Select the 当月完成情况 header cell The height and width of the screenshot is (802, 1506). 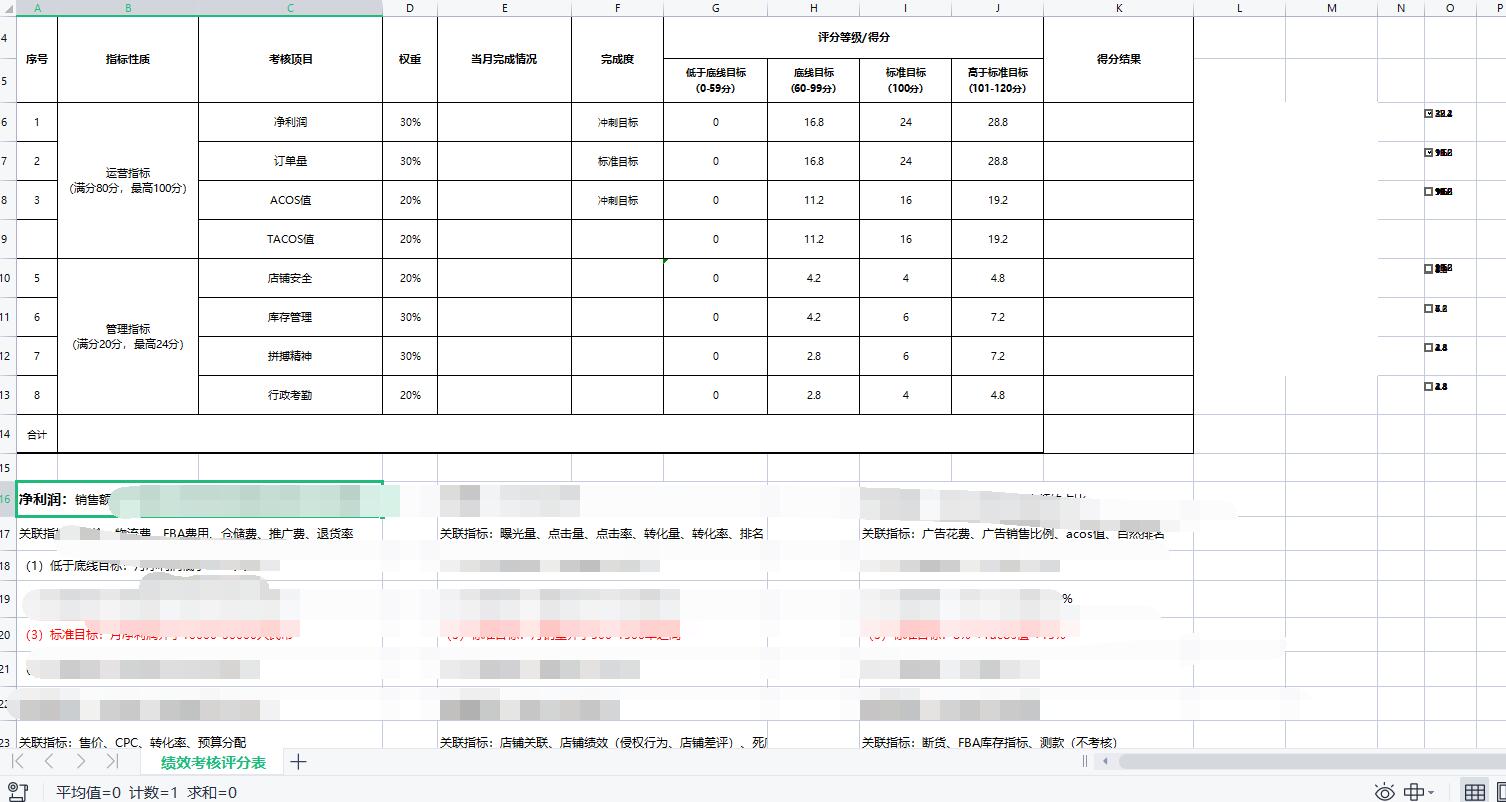504,59
